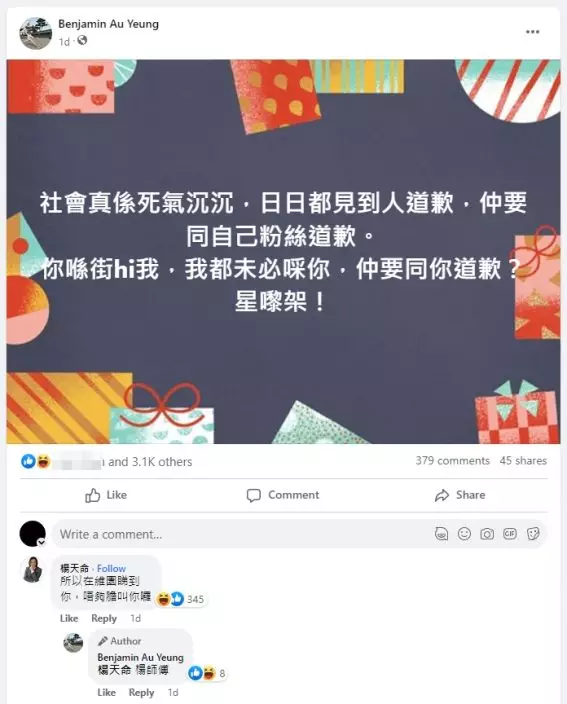Reply to 楊天命's comment
Viewport: 567px width, 704px height.
click(x=104, y=619)
